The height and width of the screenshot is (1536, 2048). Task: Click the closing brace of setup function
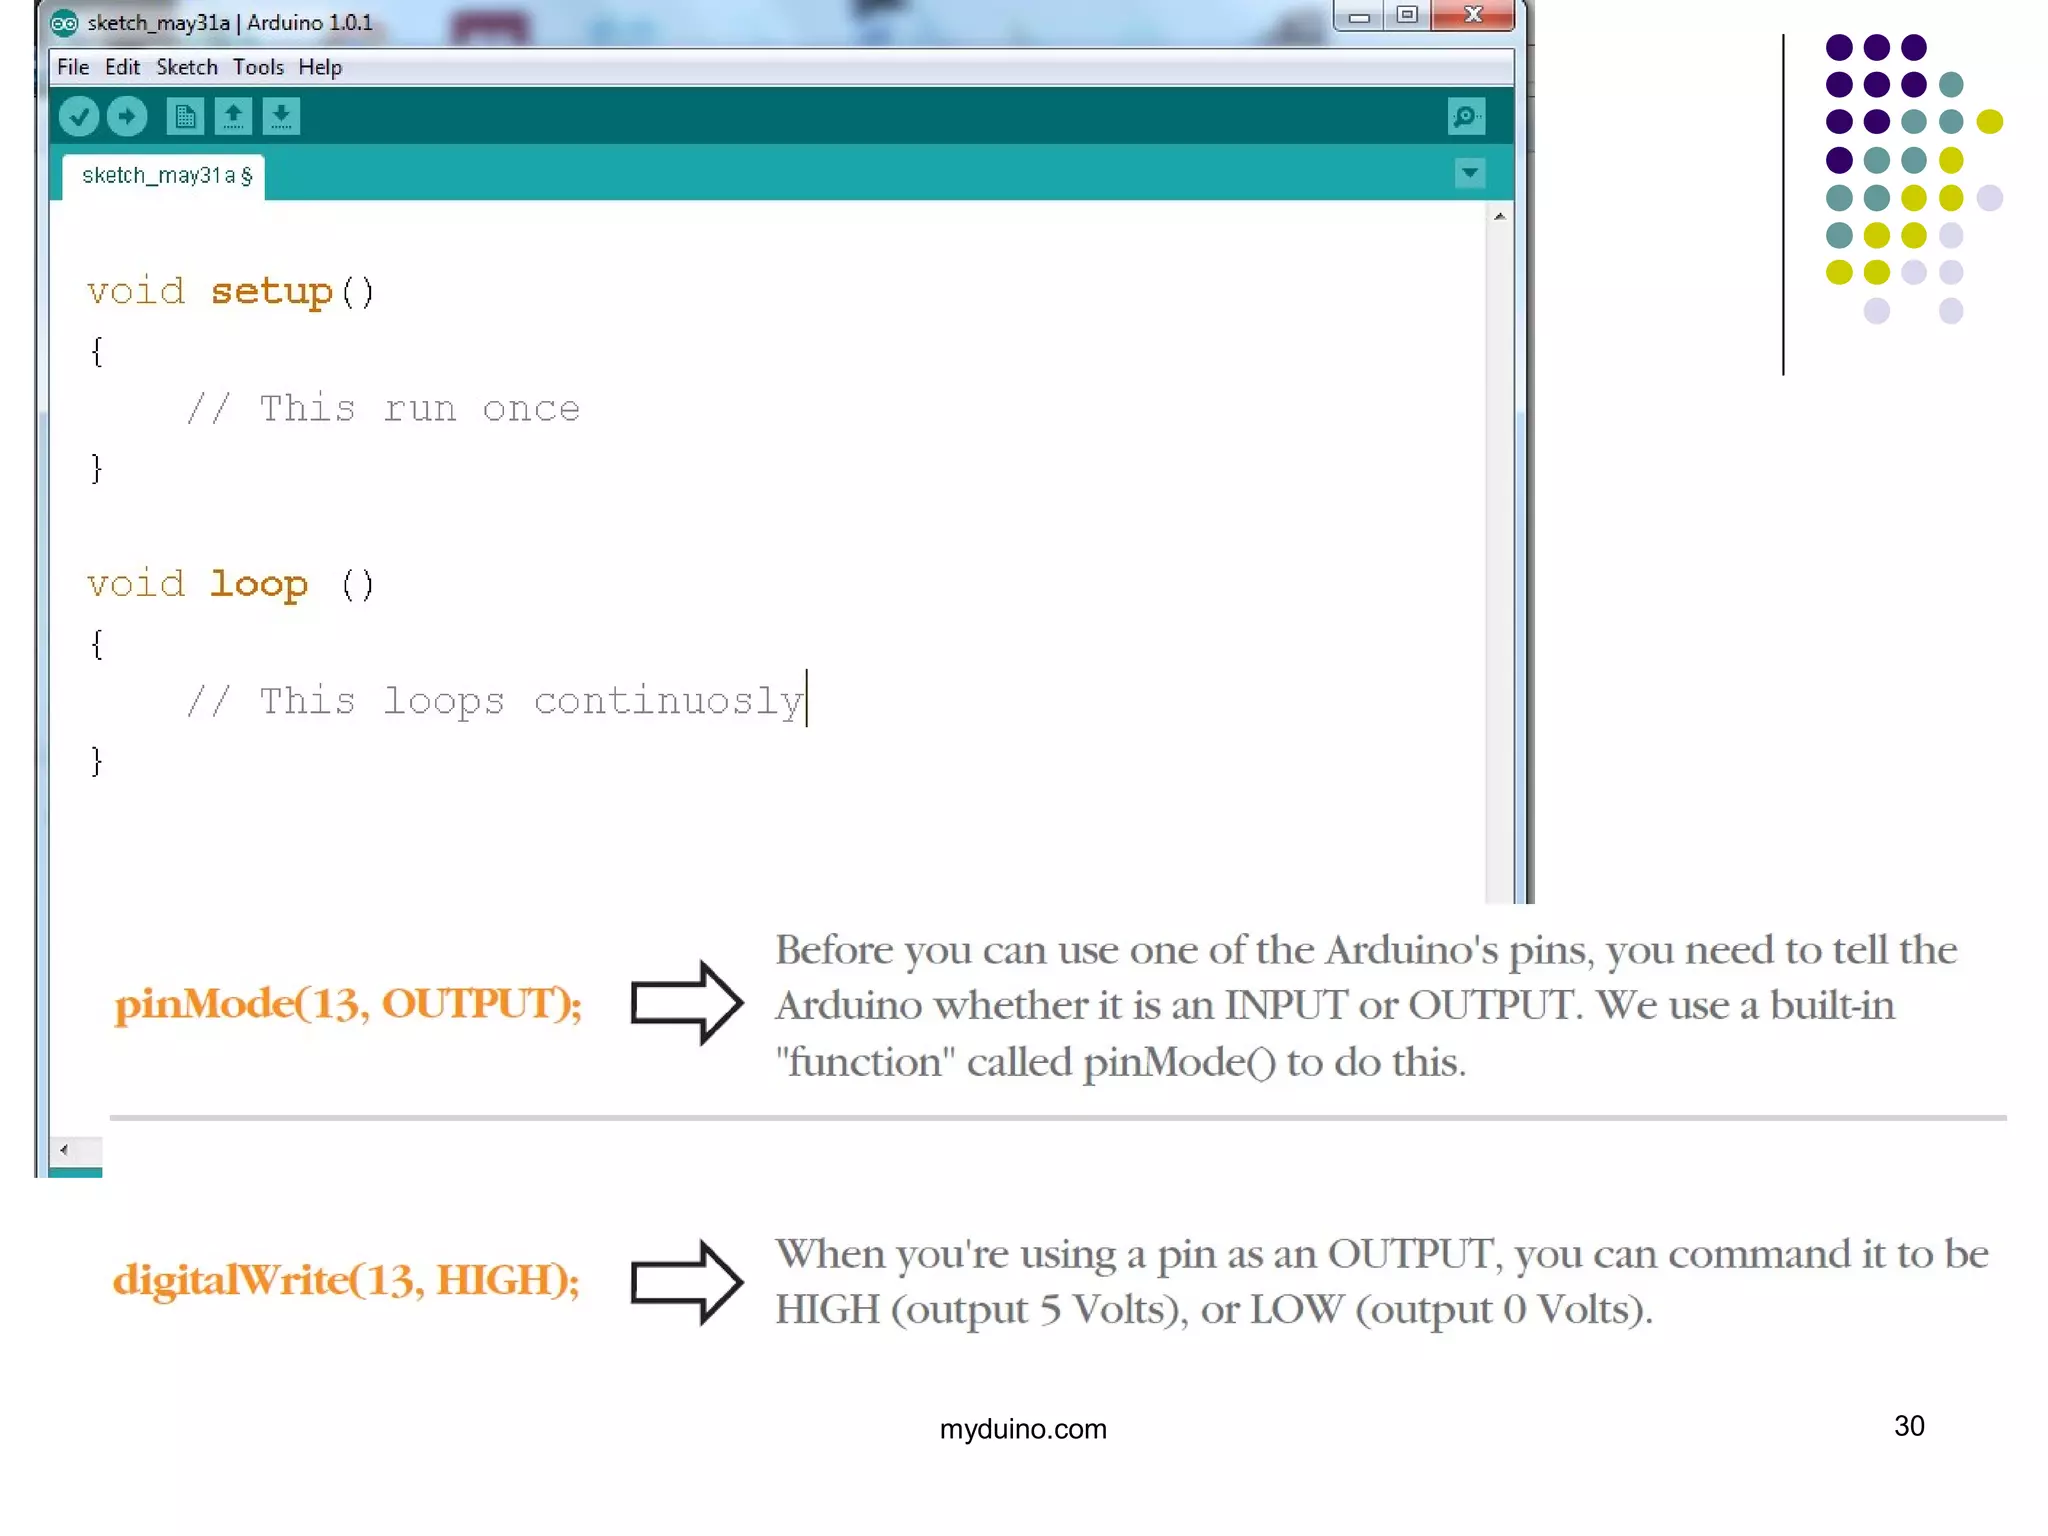click(97, 468)
